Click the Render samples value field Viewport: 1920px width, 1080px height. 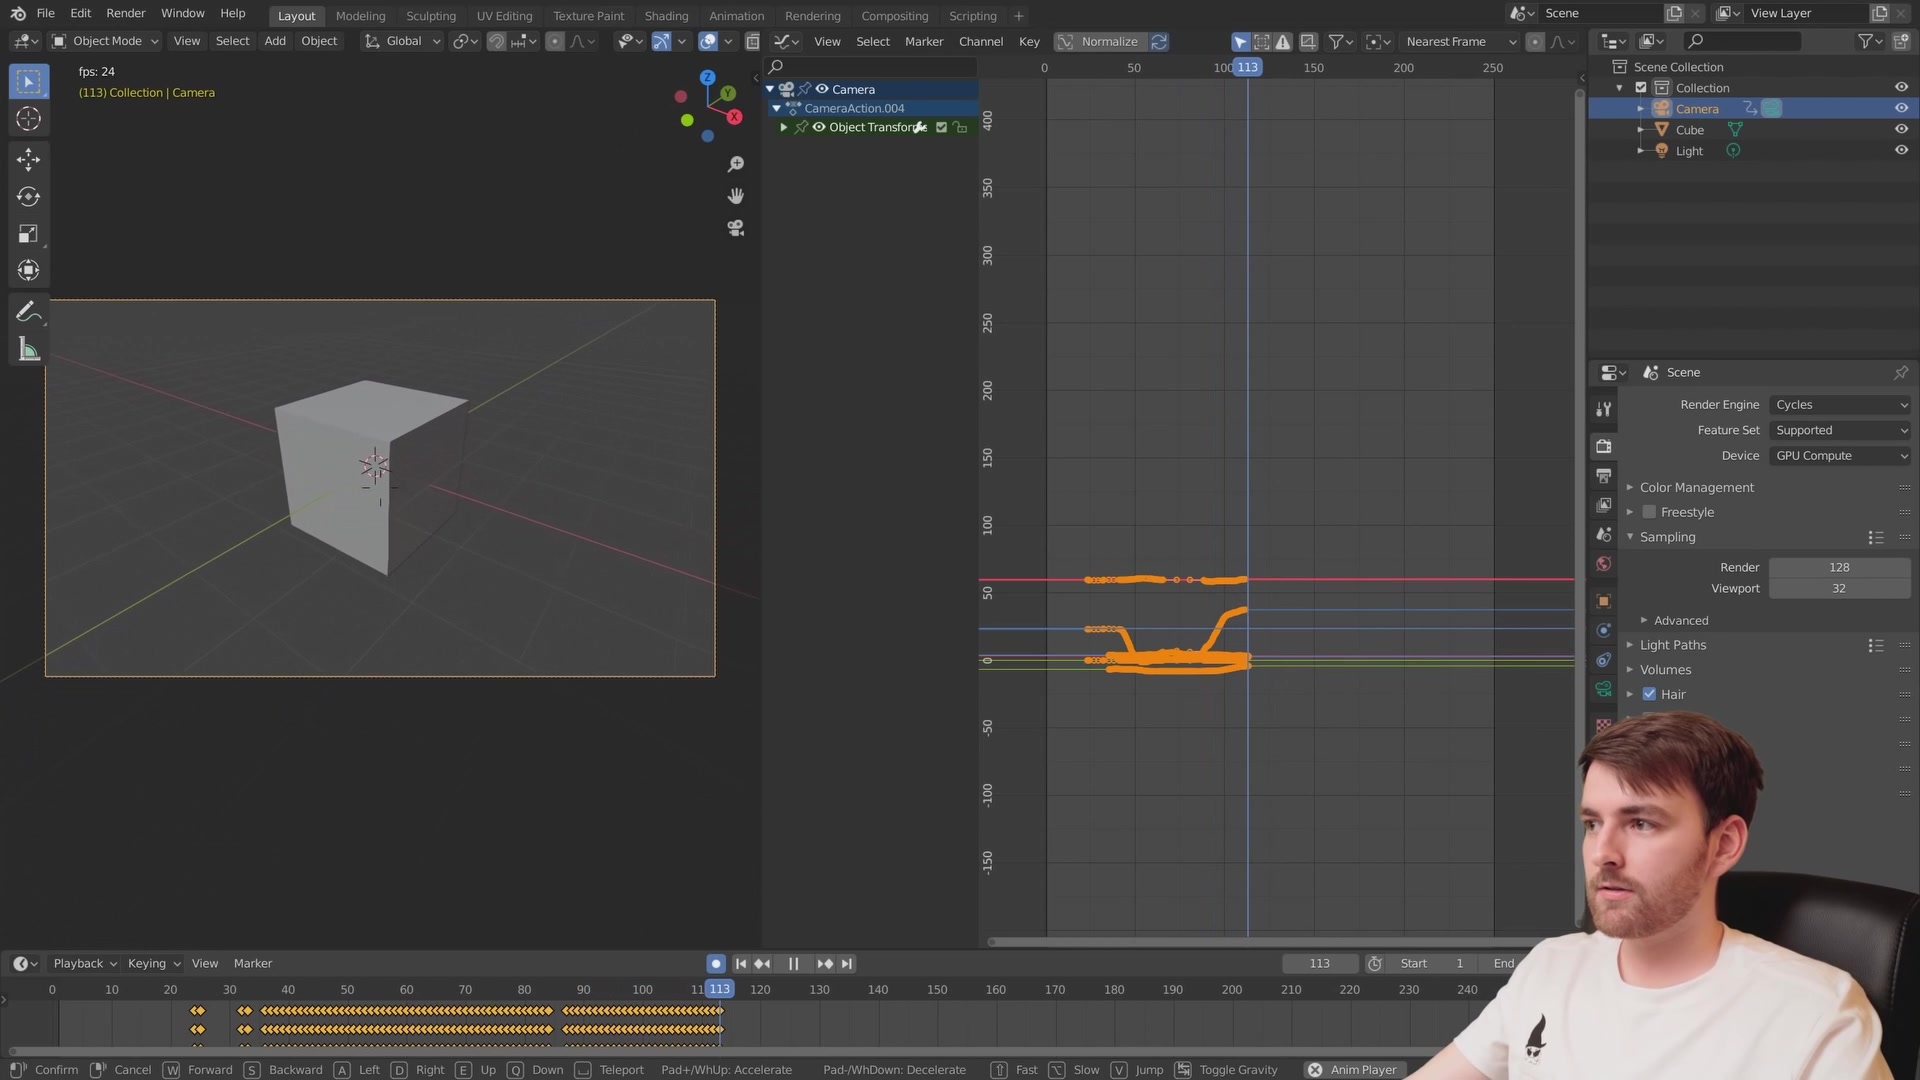[x=1838, y=567]
